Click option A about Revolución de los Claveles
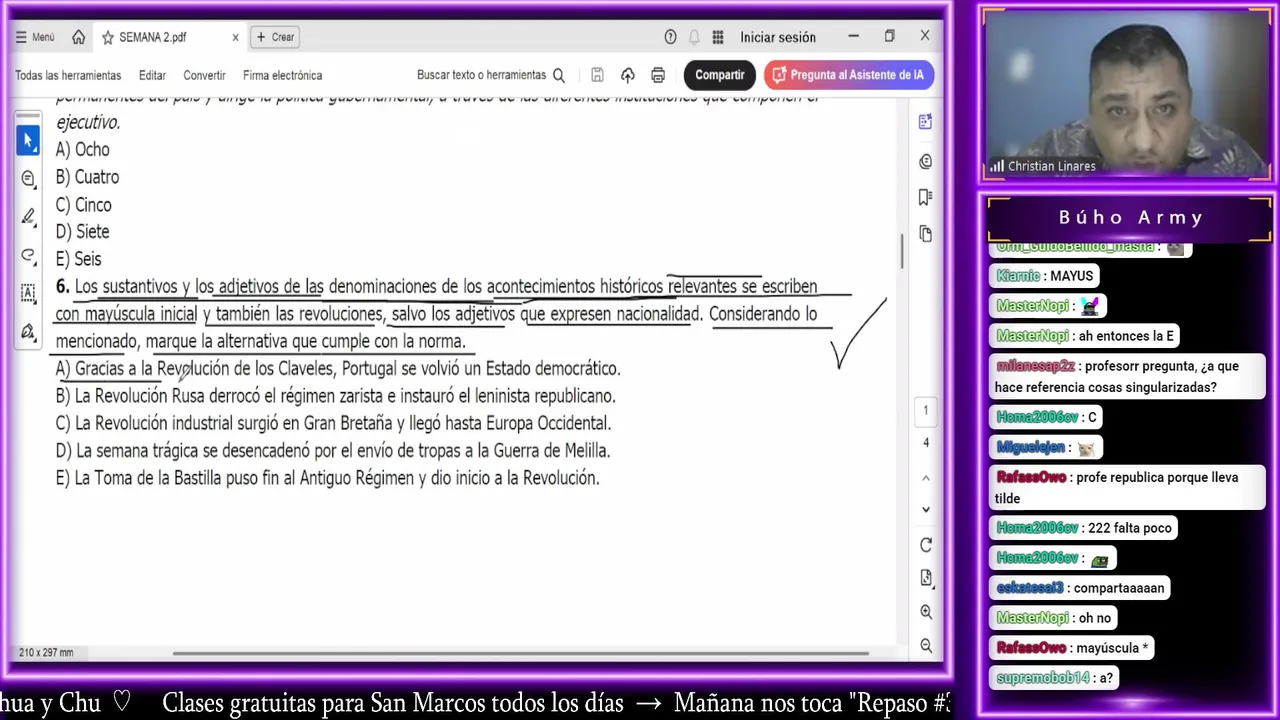Viewport: 1280px width, 720px height. point(338,369)
